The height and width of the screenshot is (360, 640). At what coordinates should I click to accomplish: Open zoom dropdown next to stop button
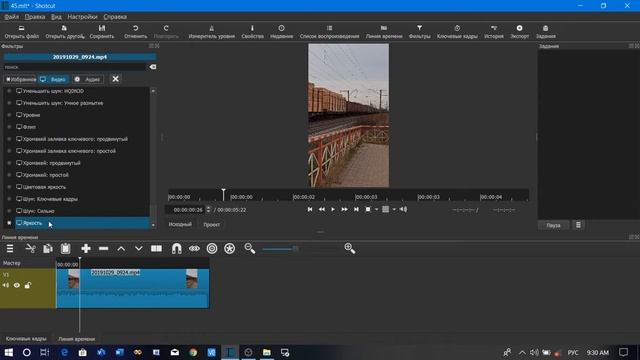point(376,209)
